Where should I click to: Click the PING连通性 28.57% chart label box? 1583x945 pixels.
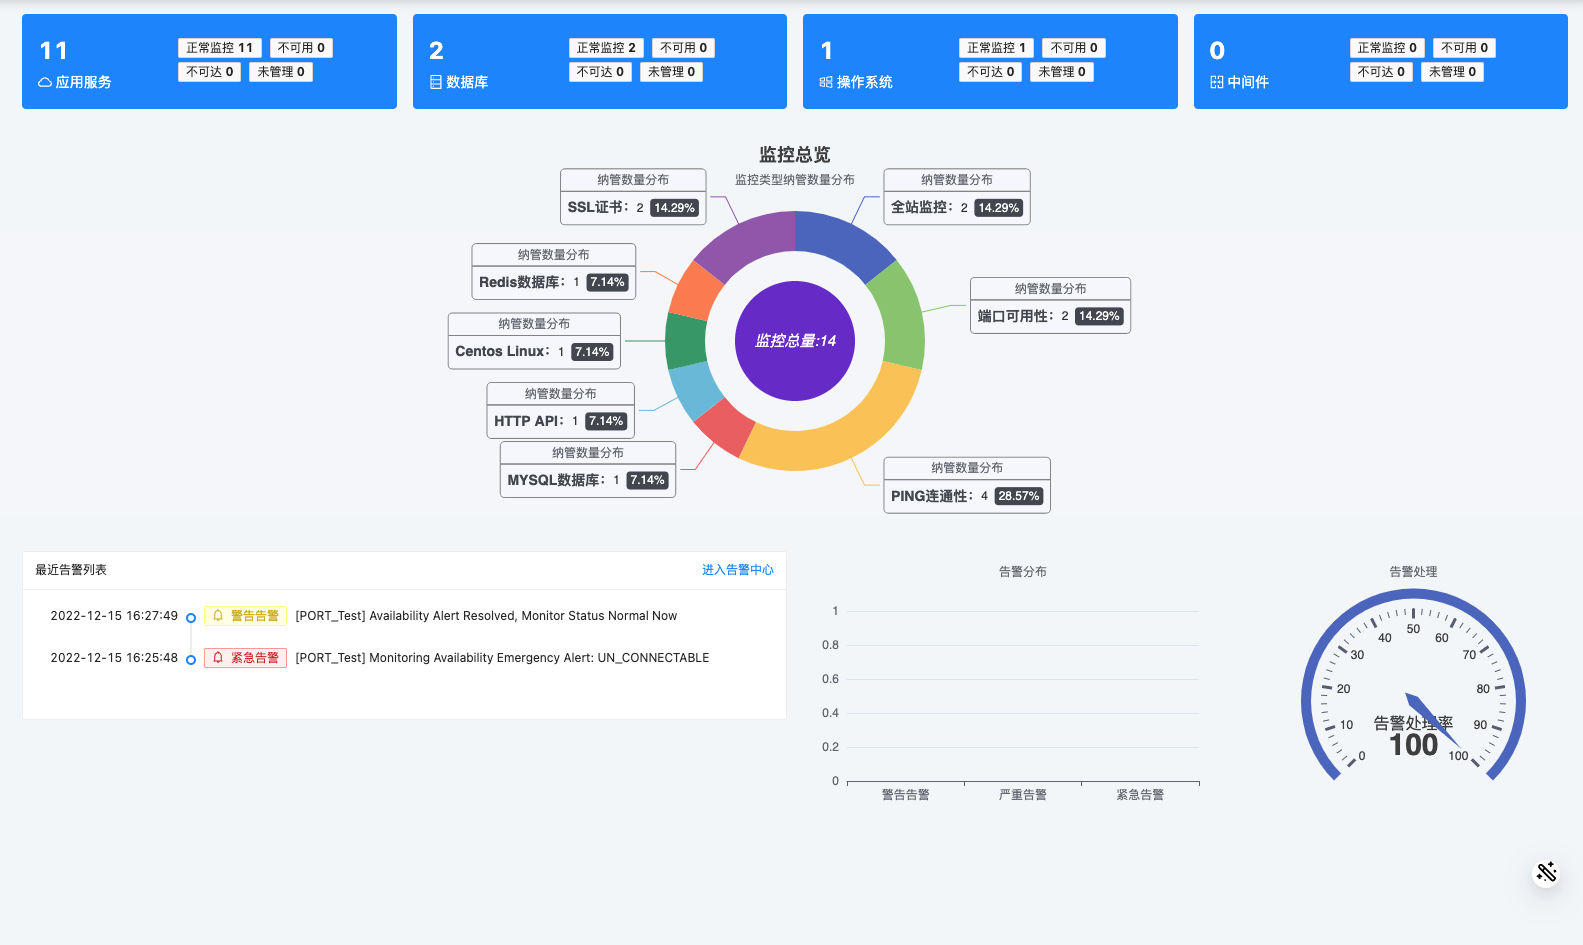click(967, 485)
